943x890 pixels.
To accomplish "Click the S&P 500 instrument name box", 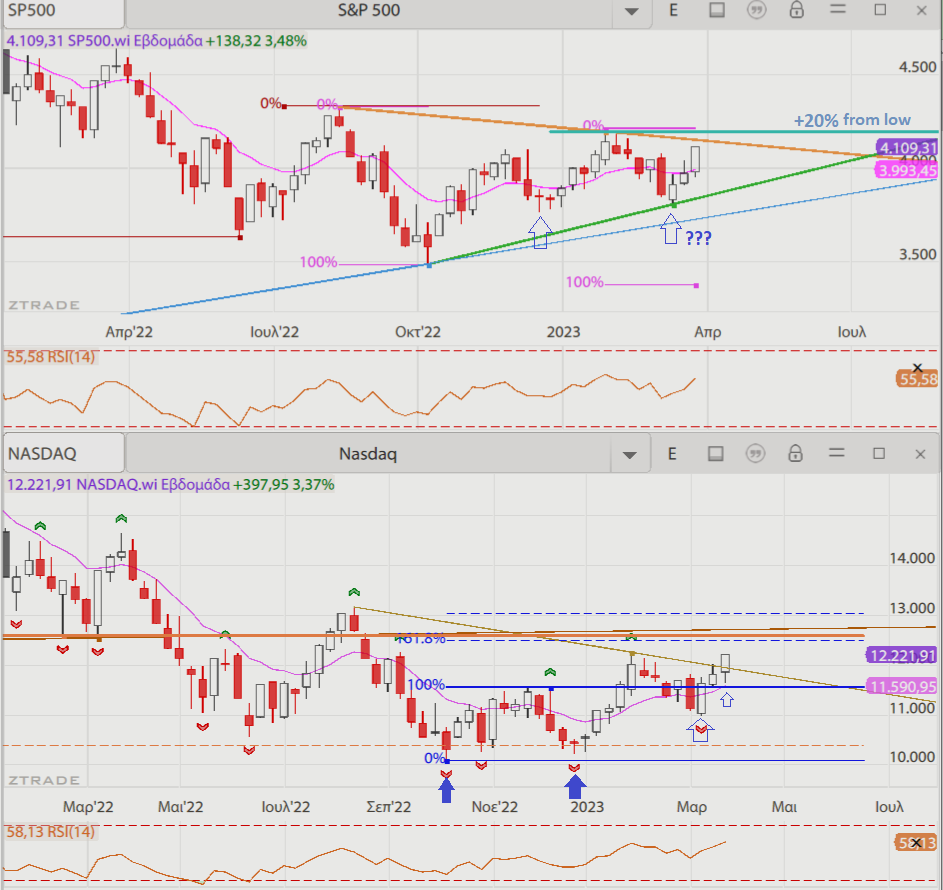I will [369, 11].
